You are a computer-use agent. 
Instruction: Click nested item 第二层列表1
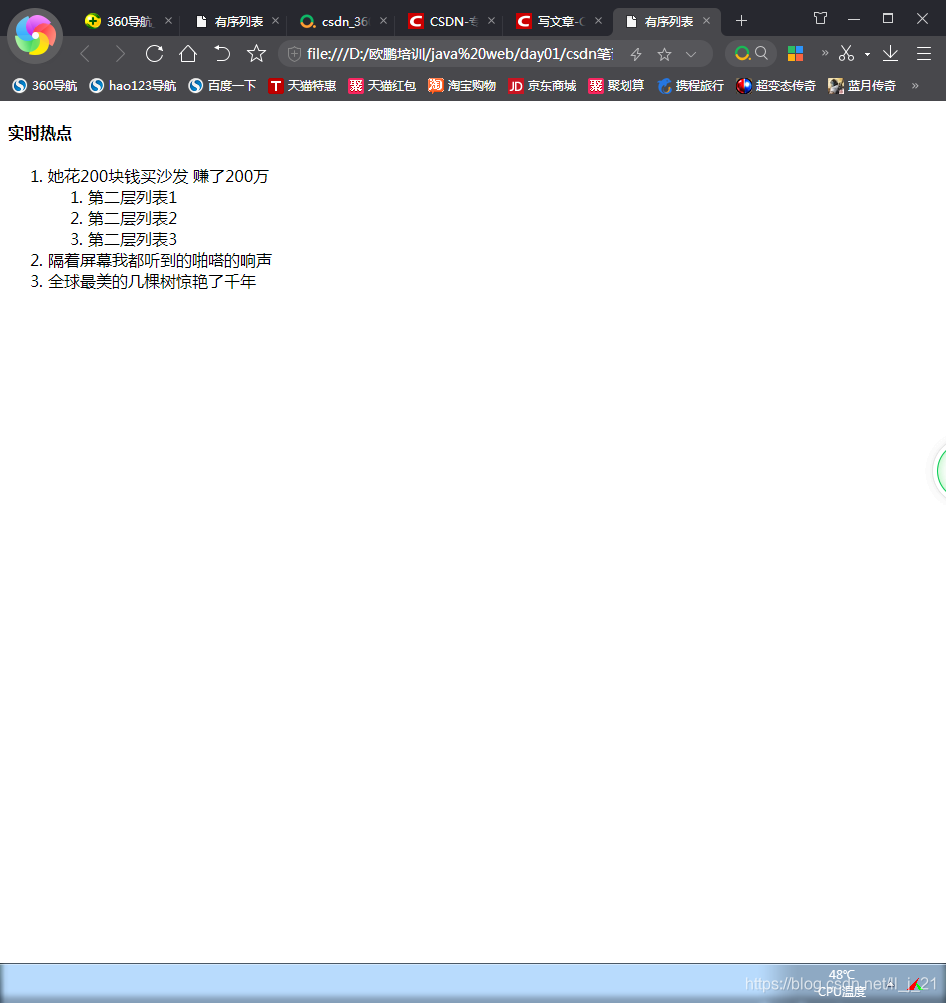pyautogui.click(x=132, y=197)
